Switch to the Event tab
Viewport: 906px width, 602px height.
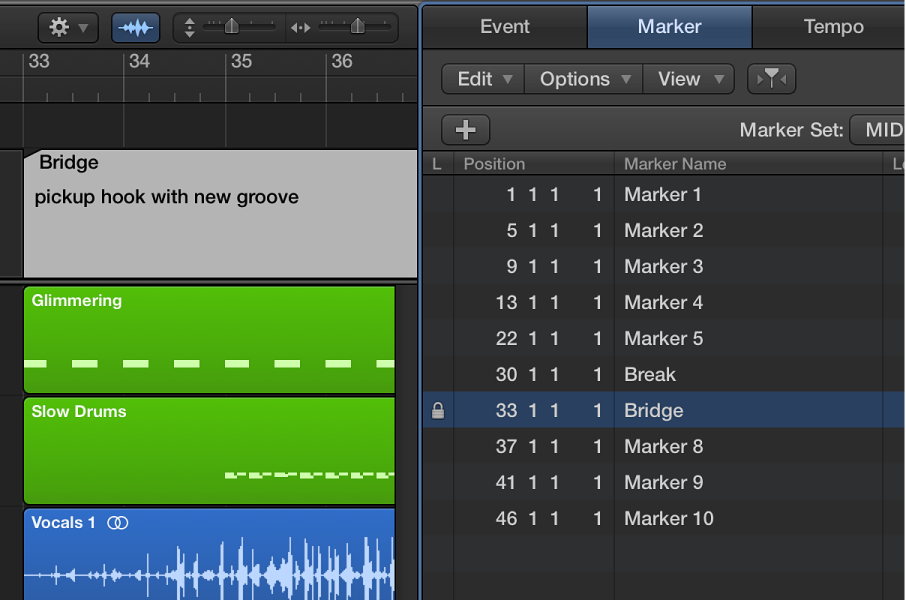coord(505,26)
